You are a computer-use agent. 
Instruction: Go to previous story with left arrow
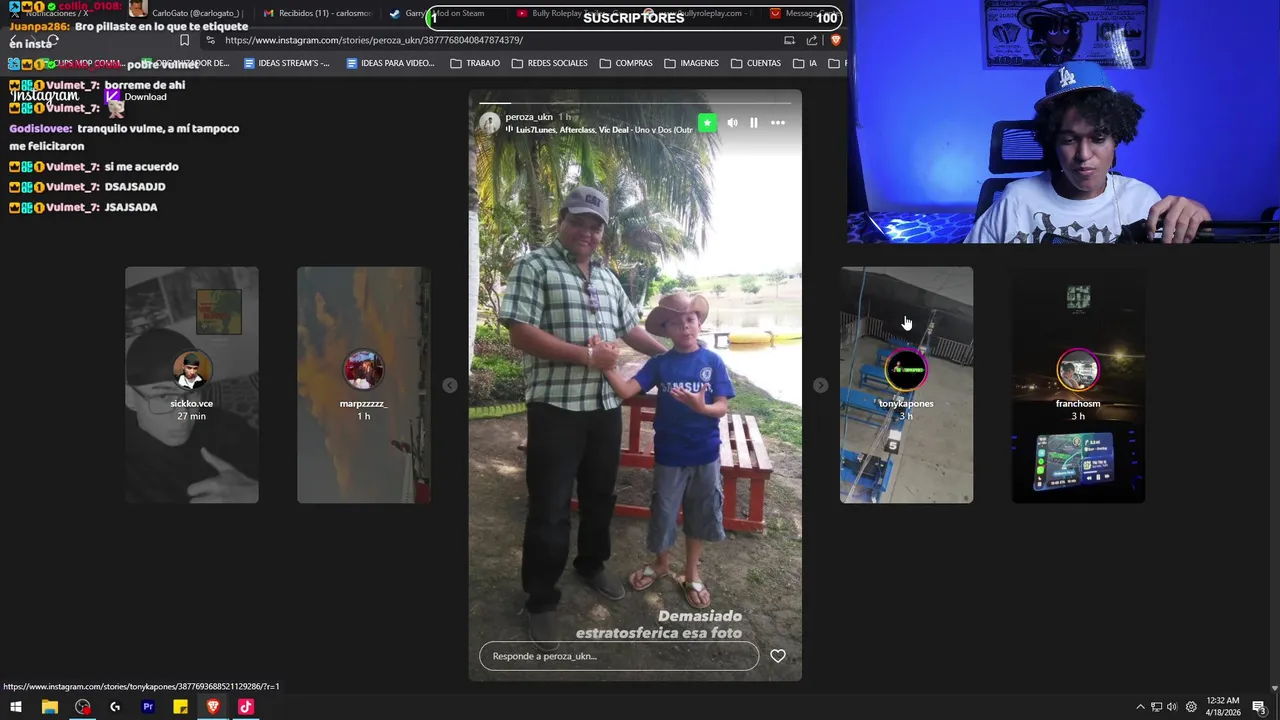pos(450,385)
